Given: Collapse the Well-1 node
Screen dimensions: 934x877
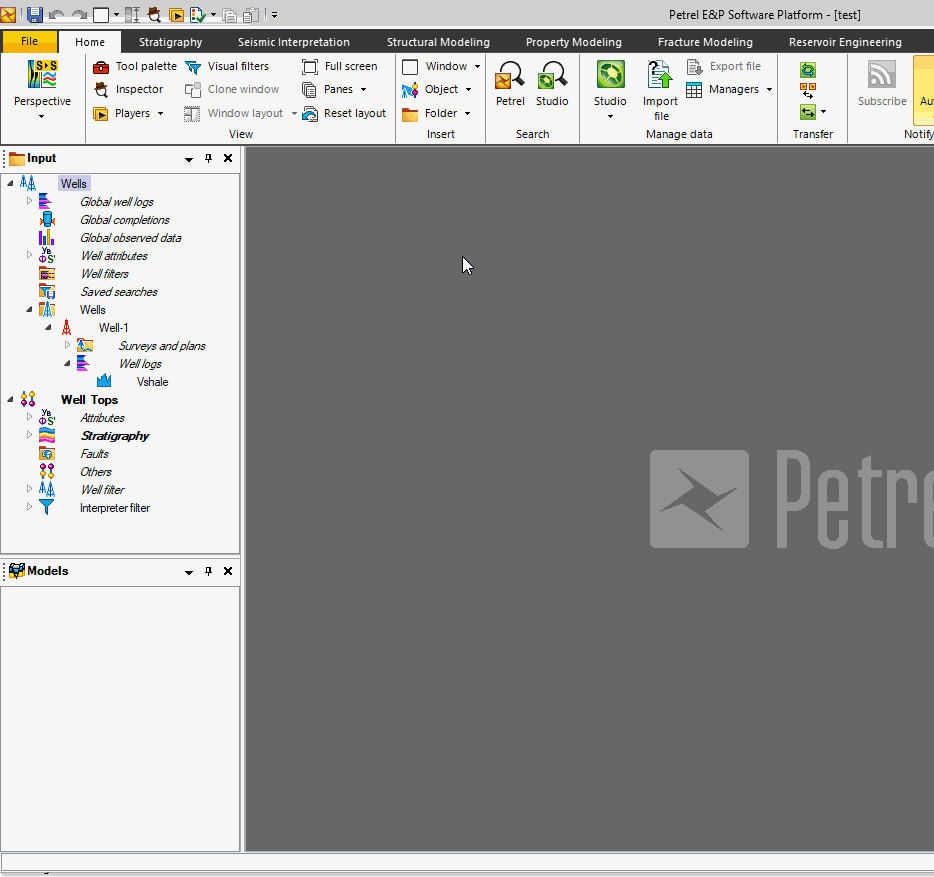Looking at the screenshot, I should tap(48, 328).
